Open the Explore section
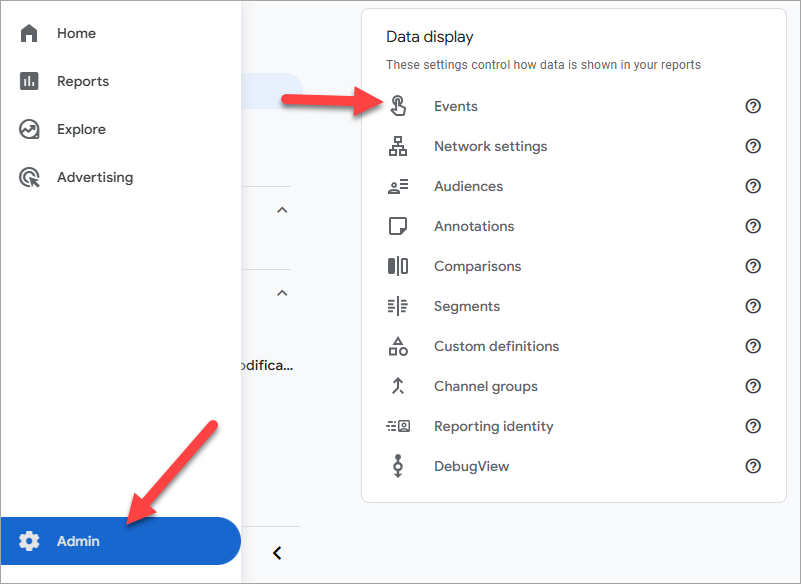The image size is (801, 584). point(81,129)
